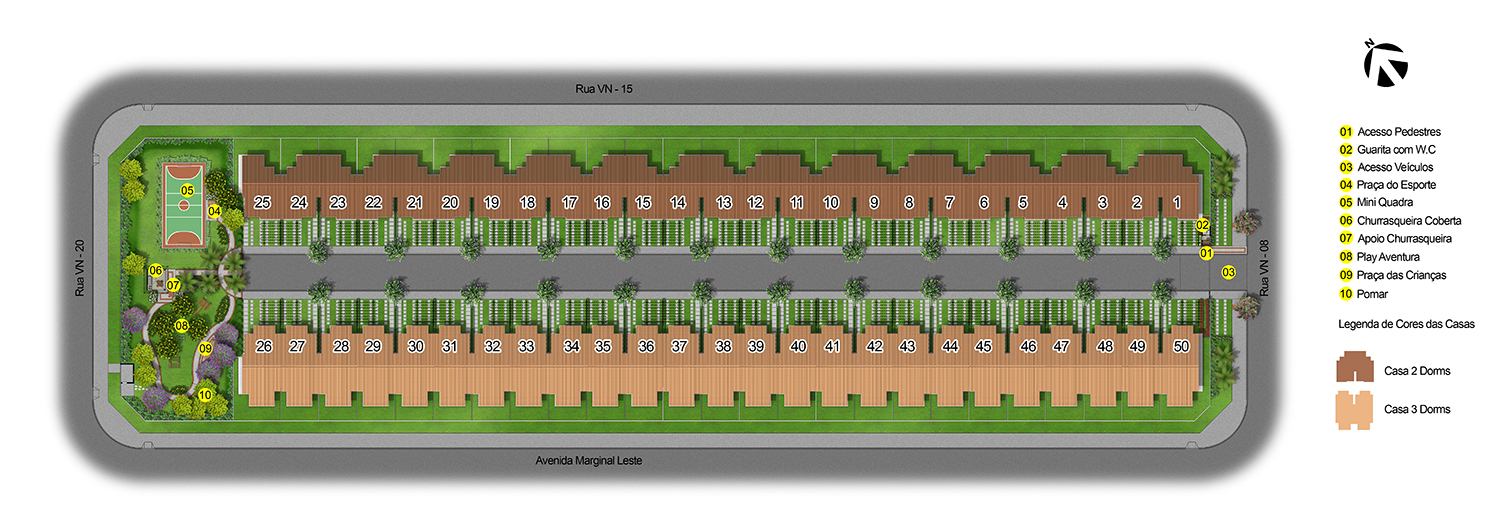Select house number 32

point(493,347)
